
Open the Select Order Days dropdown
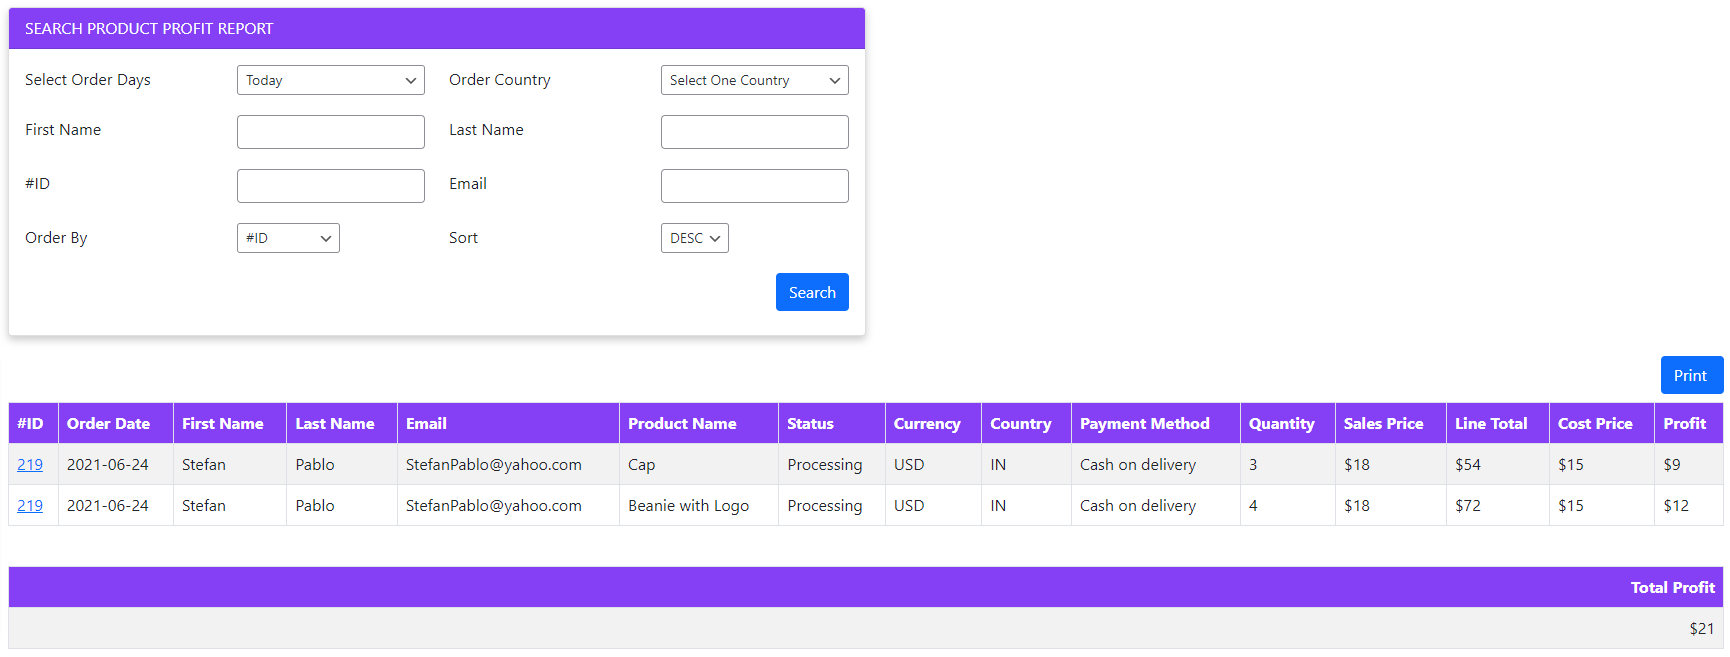coord(330,80)
